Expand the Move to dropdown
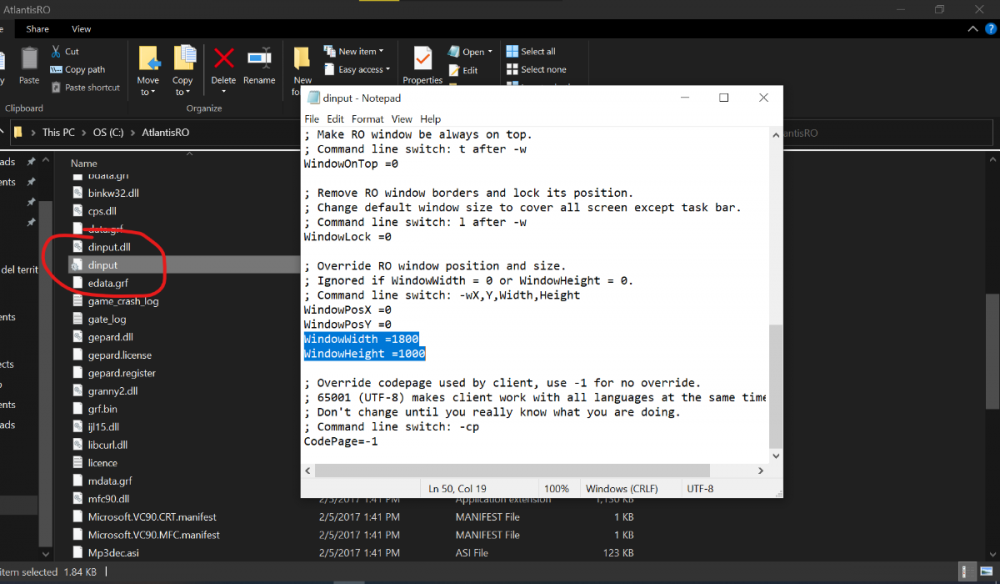Viewport: 1000px width, 584px height. [x=148, y=92]
